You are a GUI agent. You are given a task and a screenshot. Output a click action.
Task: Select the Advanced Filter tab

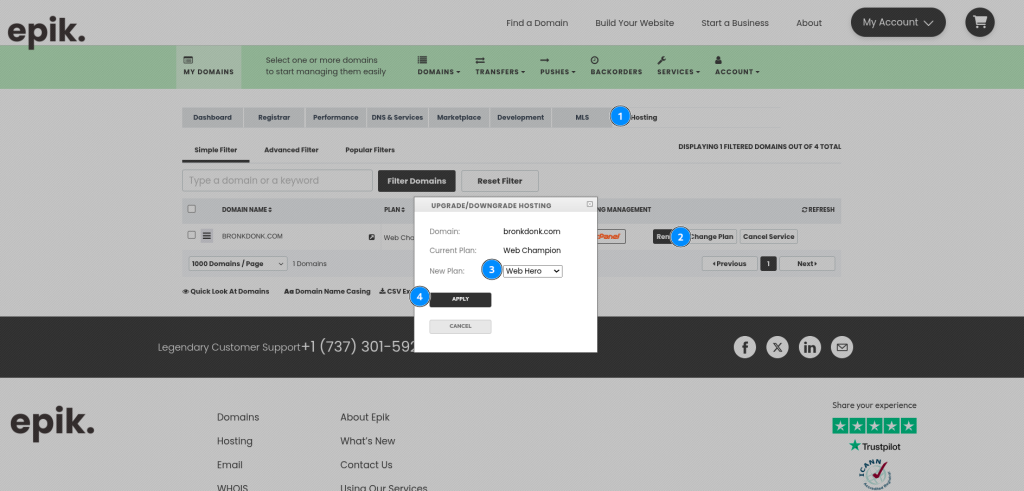click(291, 150)
